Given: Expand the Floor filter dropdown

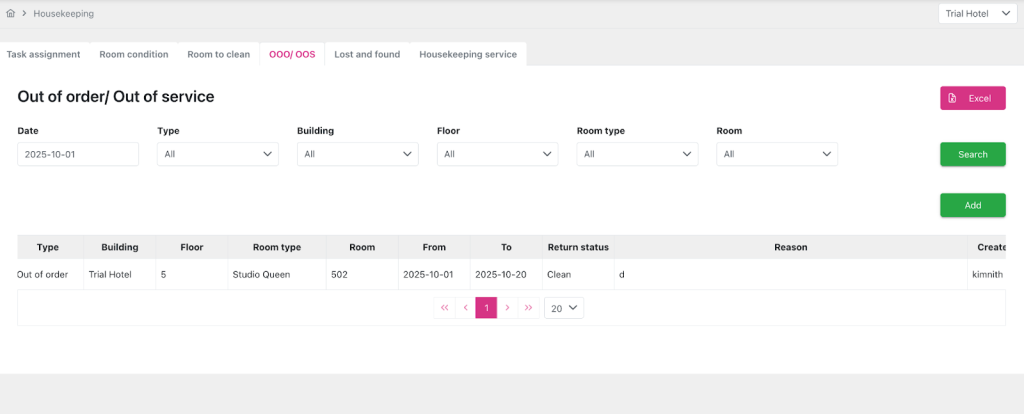Looking at the screenshot, I should click(x=497, y=154).
